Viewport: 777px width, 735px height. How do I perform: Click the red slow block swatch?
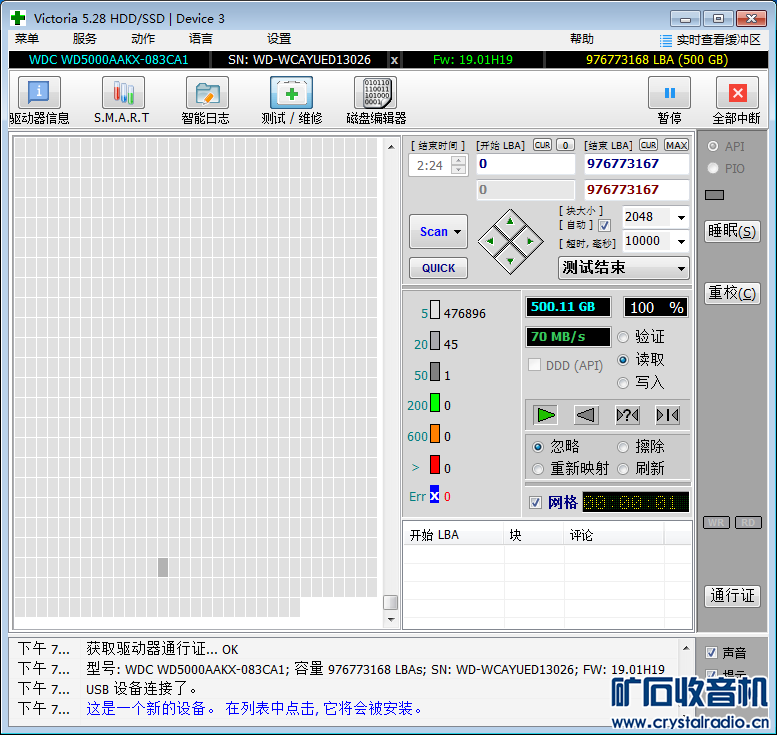point(435,465)
